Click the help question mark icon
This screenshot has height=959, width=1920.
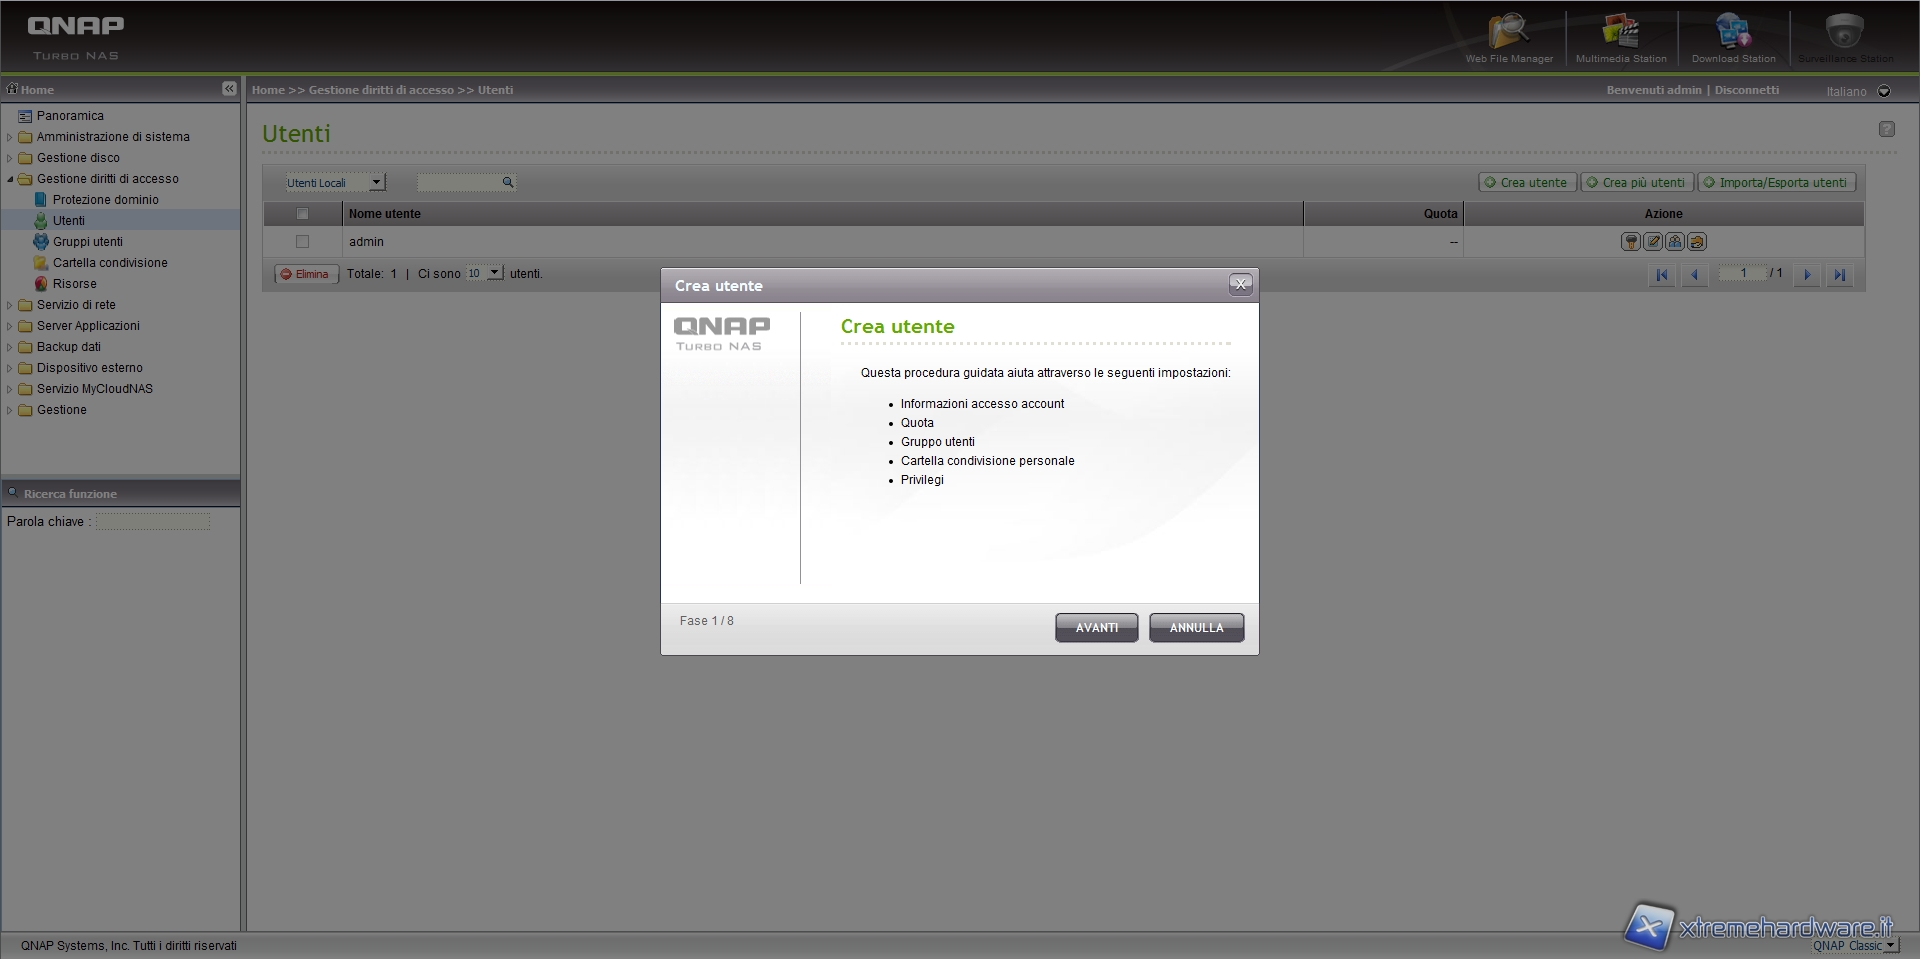[1886, 129]
